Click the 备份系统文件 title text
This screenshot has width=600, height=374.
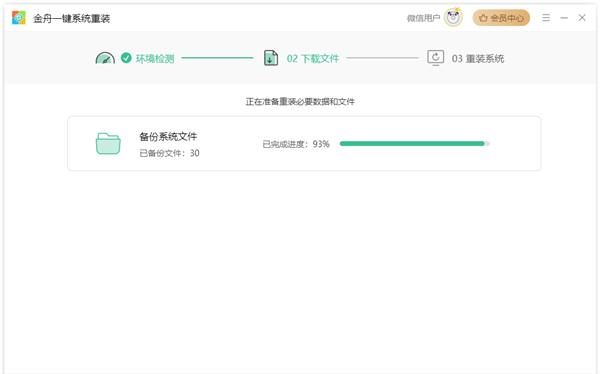[168, 136]
